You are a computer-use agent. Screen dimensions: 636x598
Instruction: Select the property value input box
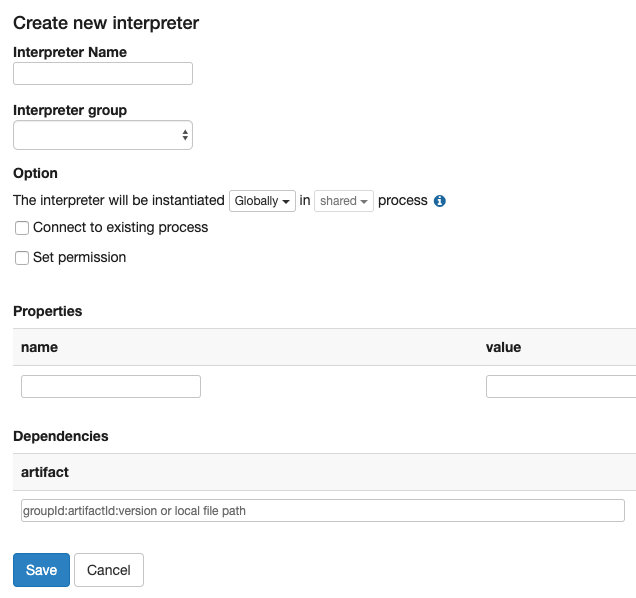(x=560, y=387)
